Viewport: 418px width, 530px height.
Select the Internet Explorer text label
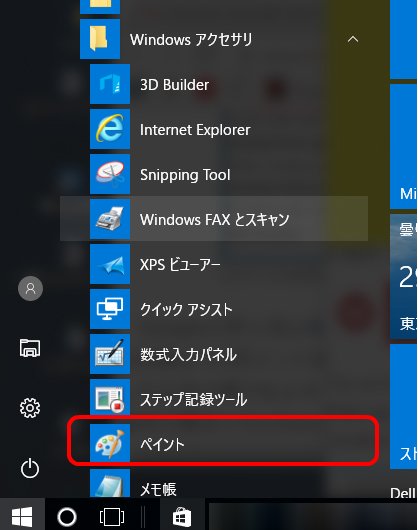195,130
